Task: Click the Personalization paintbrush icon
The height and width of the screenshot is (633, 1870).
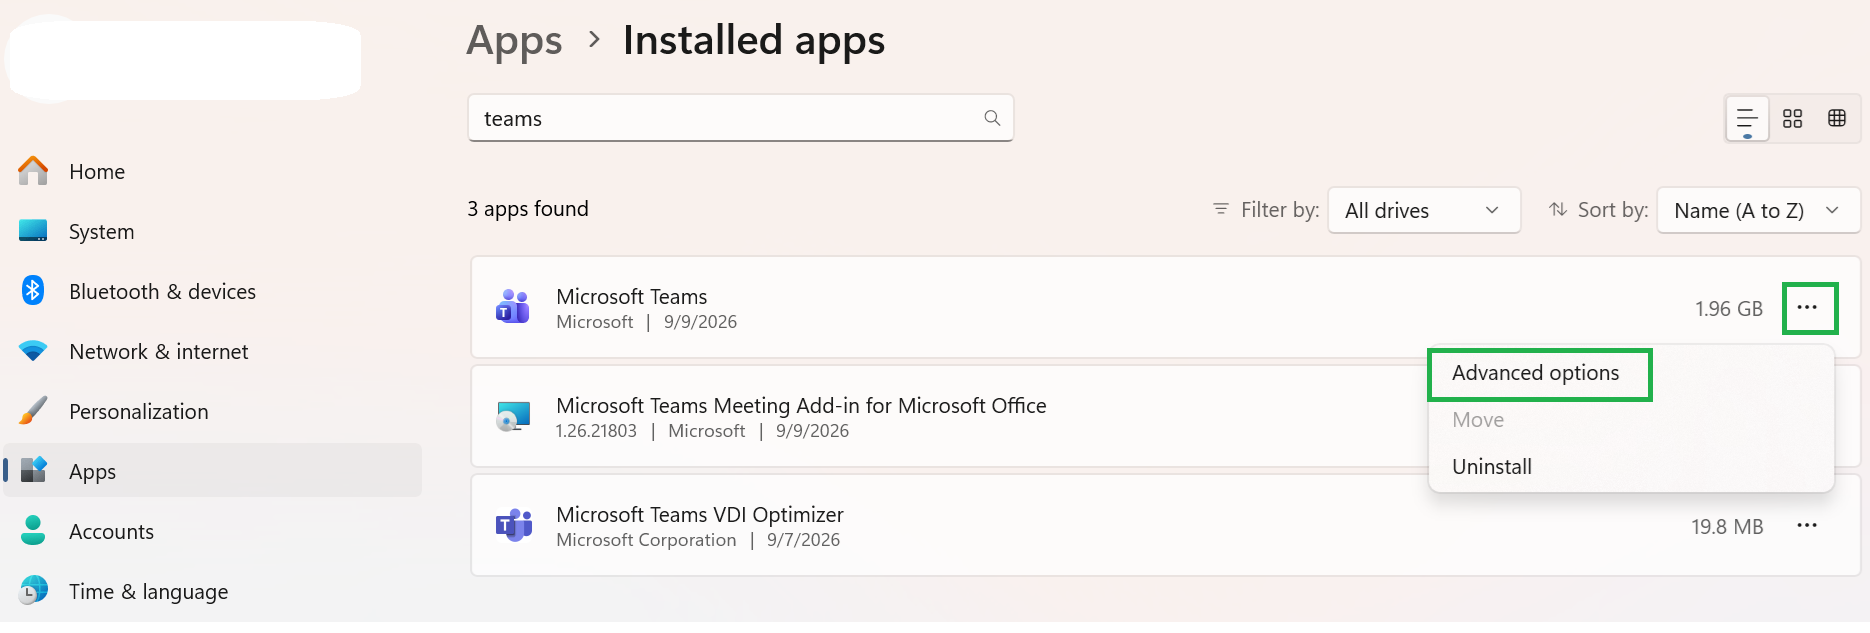Action: (33, 411)
